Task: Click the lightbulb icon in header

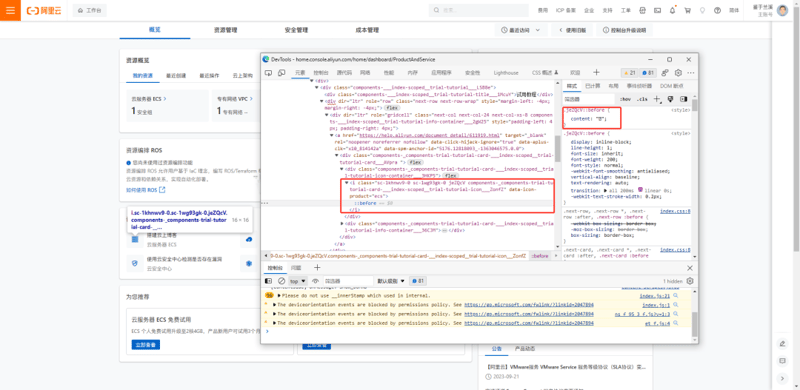Action: tap(702, 10)
